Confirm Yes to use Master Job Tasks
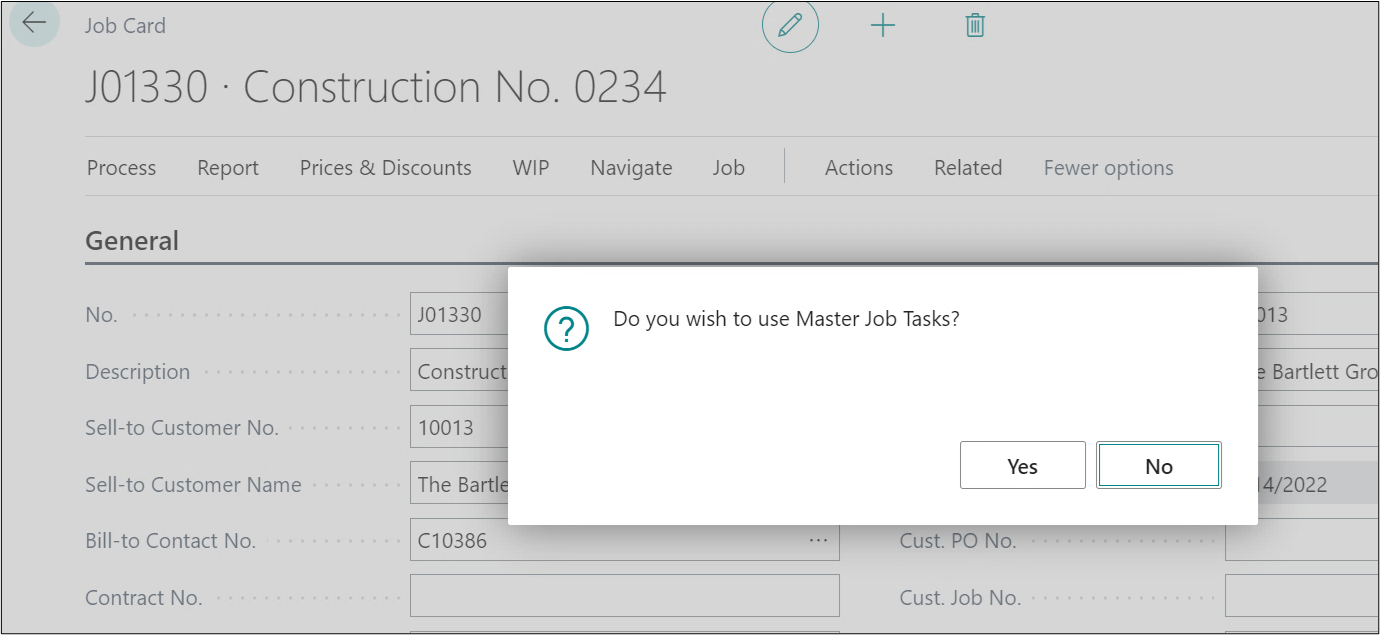1380x635 pixels. [x=1022, y=466]
